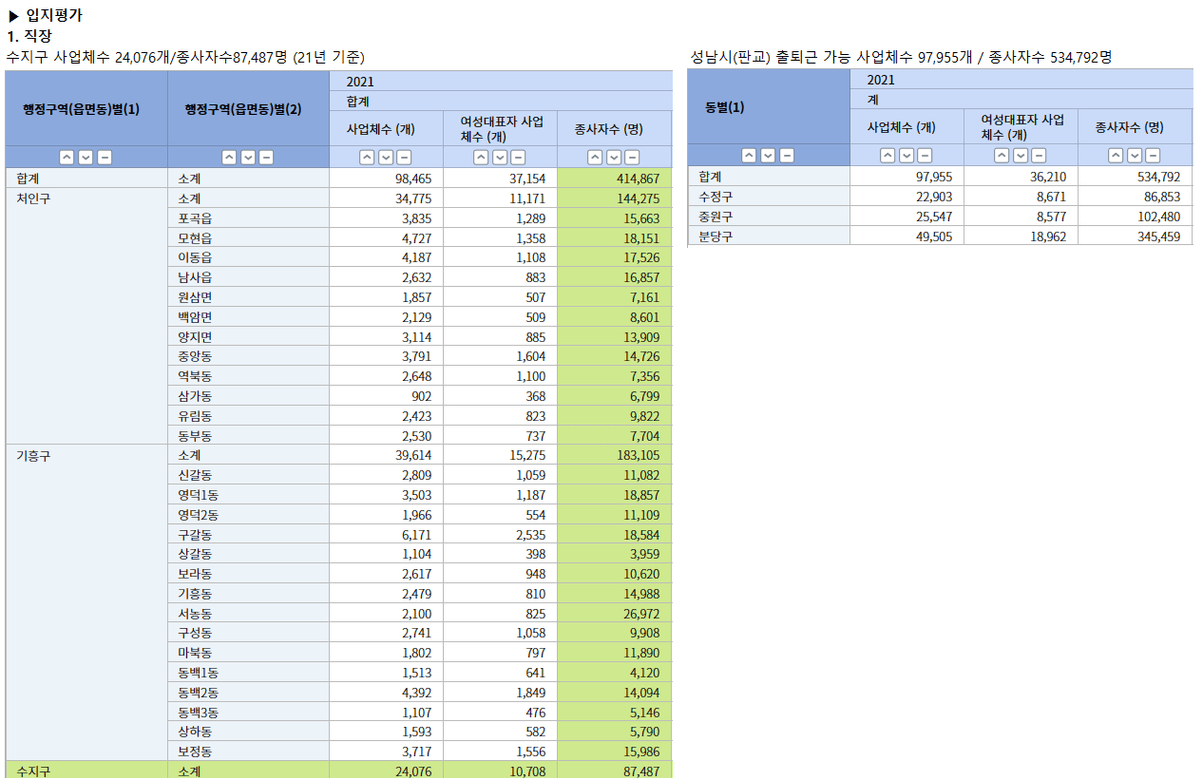The image size is (1203, 778).
Task: Sort 행정구역(읍면동)별(2) column ascending arrow
Action: tap(228, 157)
